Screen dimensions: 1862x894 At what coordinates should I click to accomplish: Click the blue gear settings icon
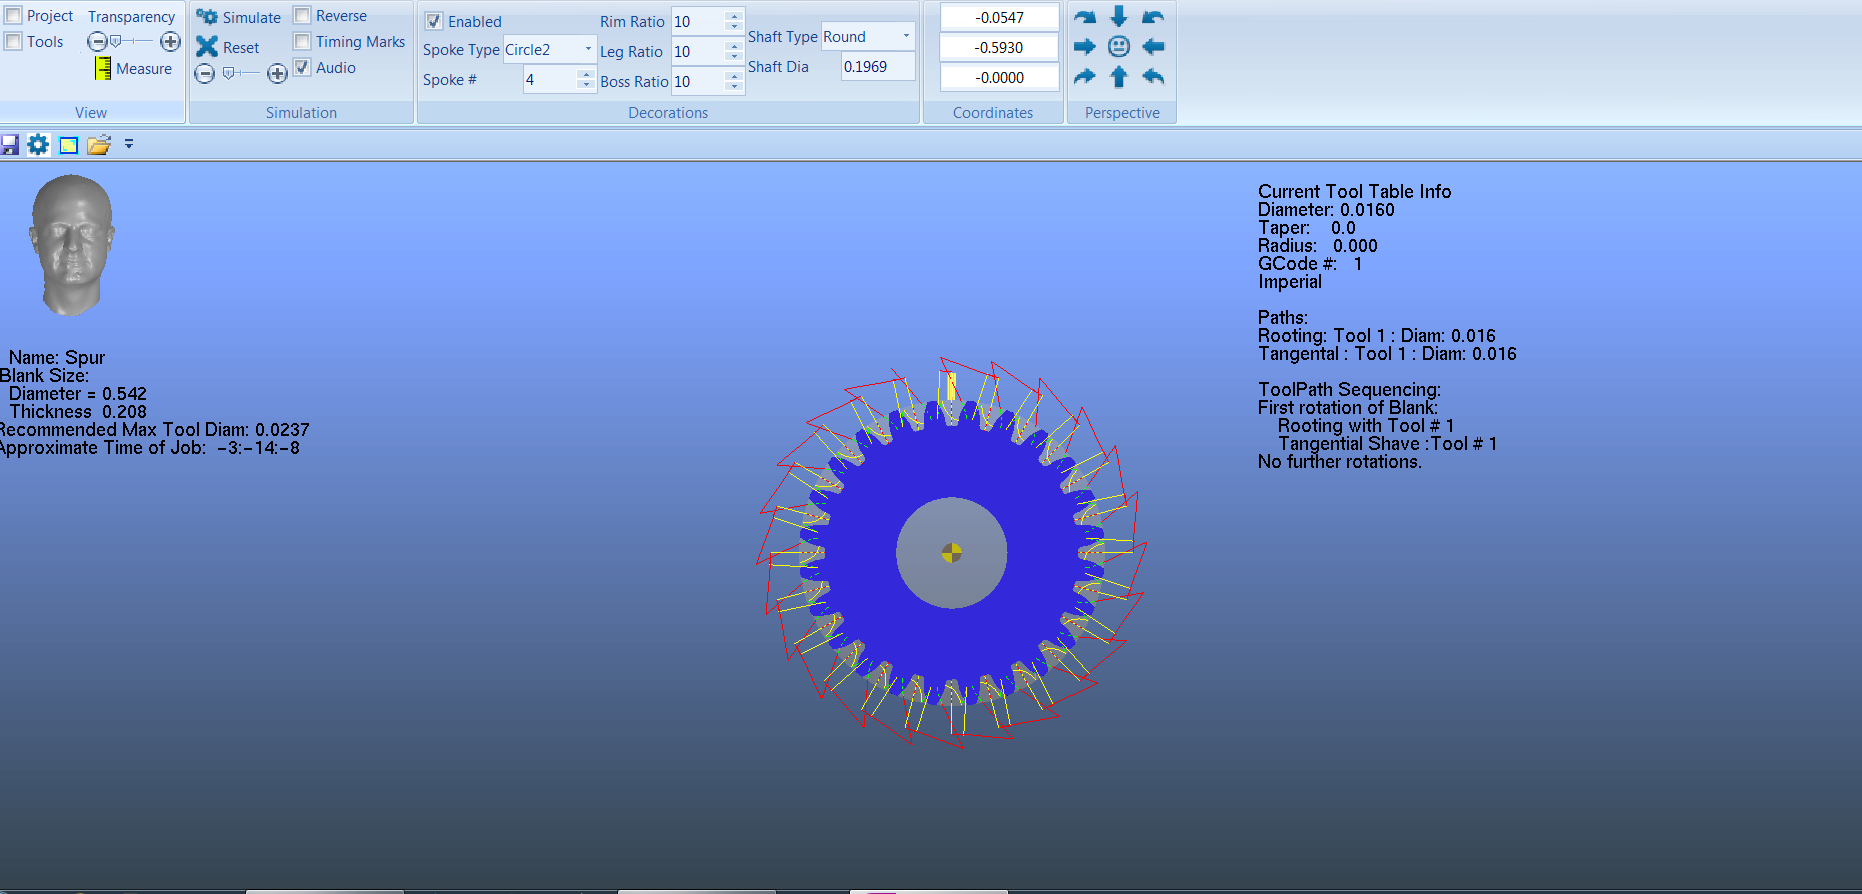click(x=38, y=145)
